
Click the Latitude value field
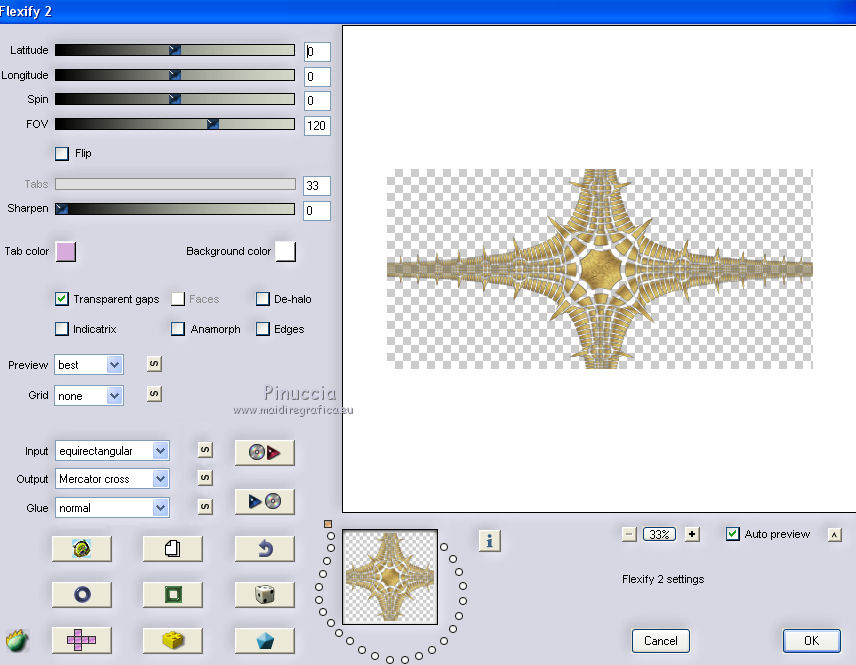point(317,52)
